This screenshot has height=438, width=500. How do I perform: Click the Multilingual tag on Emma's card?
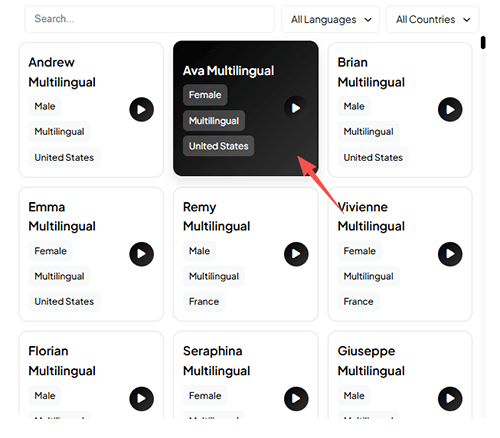pos(59,276)
